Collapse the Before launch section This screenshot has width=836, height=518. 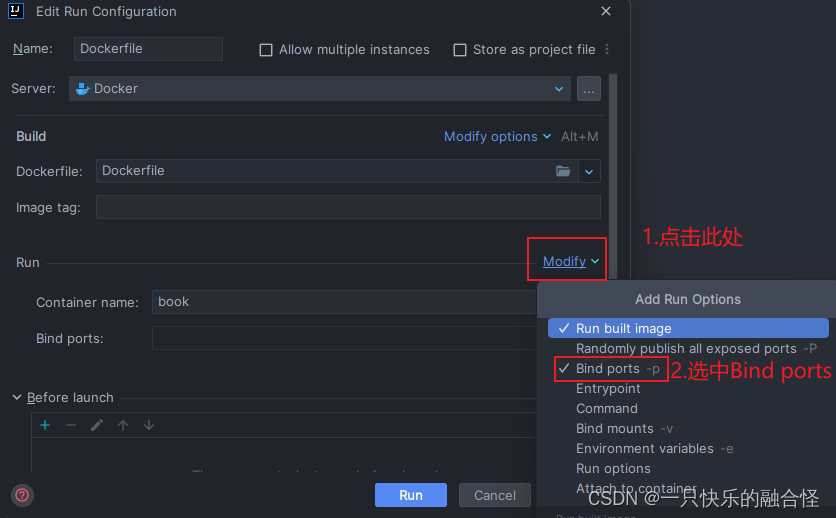tap(17, 398)
